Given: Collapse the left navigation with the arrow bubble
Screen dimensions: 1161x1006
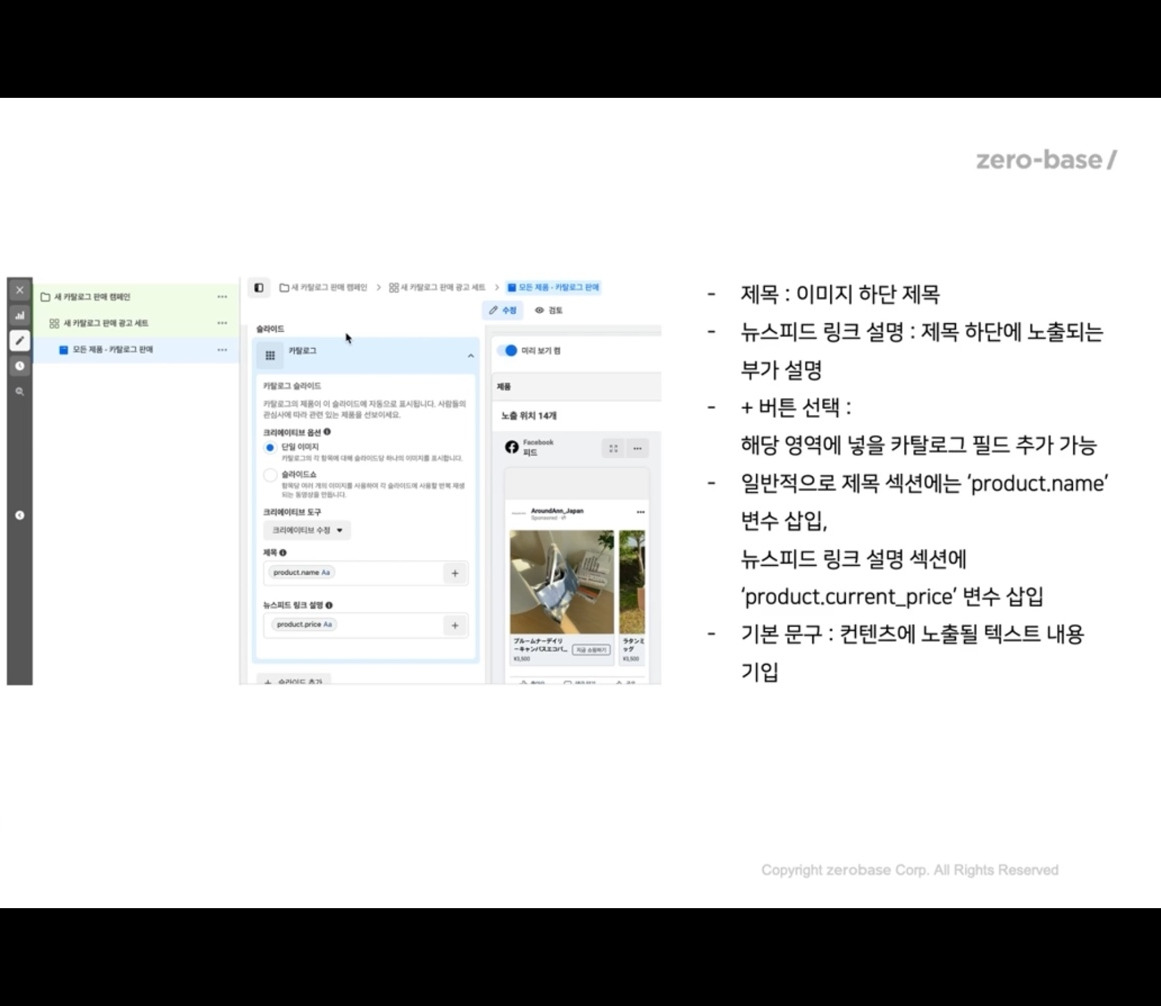Looking at the screenshot, I should 18,516.
